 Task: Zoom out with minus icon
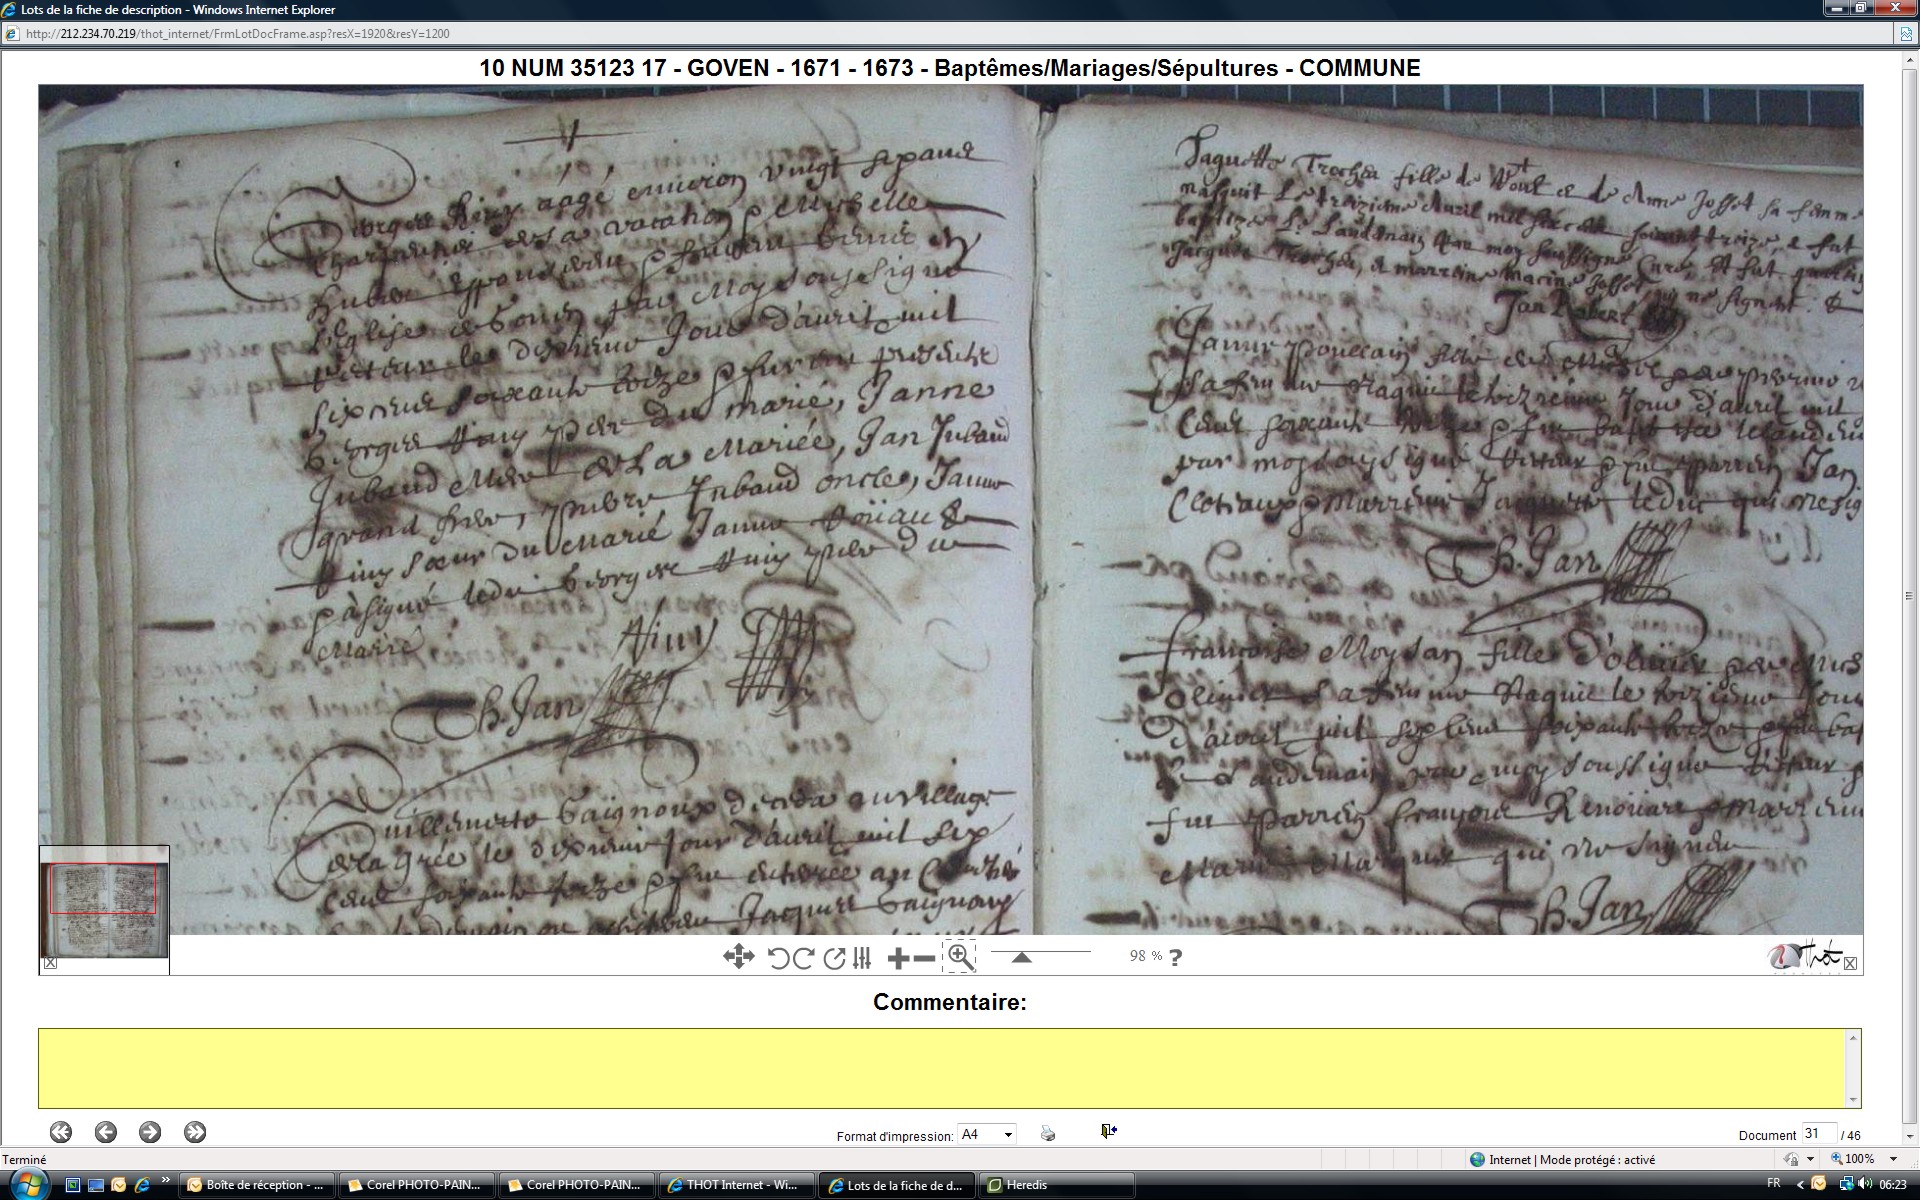tap(925, 958)
